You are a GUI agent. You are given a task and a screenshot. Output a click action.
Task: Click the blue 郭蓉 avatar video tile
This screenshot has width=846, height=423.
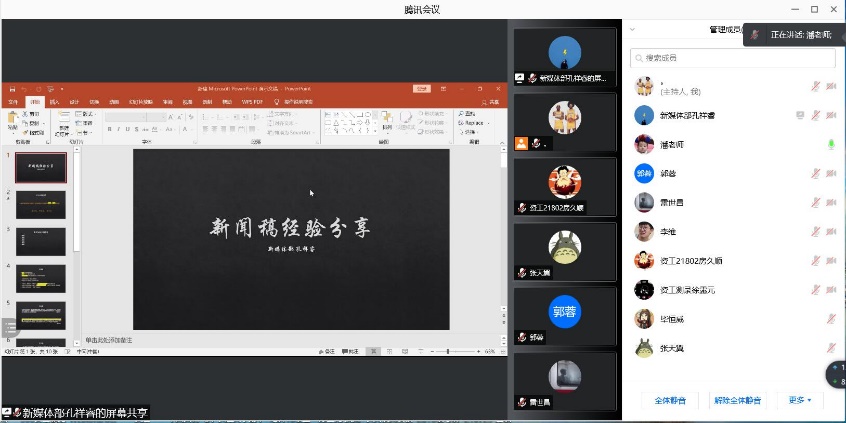(x=565, y=315)
